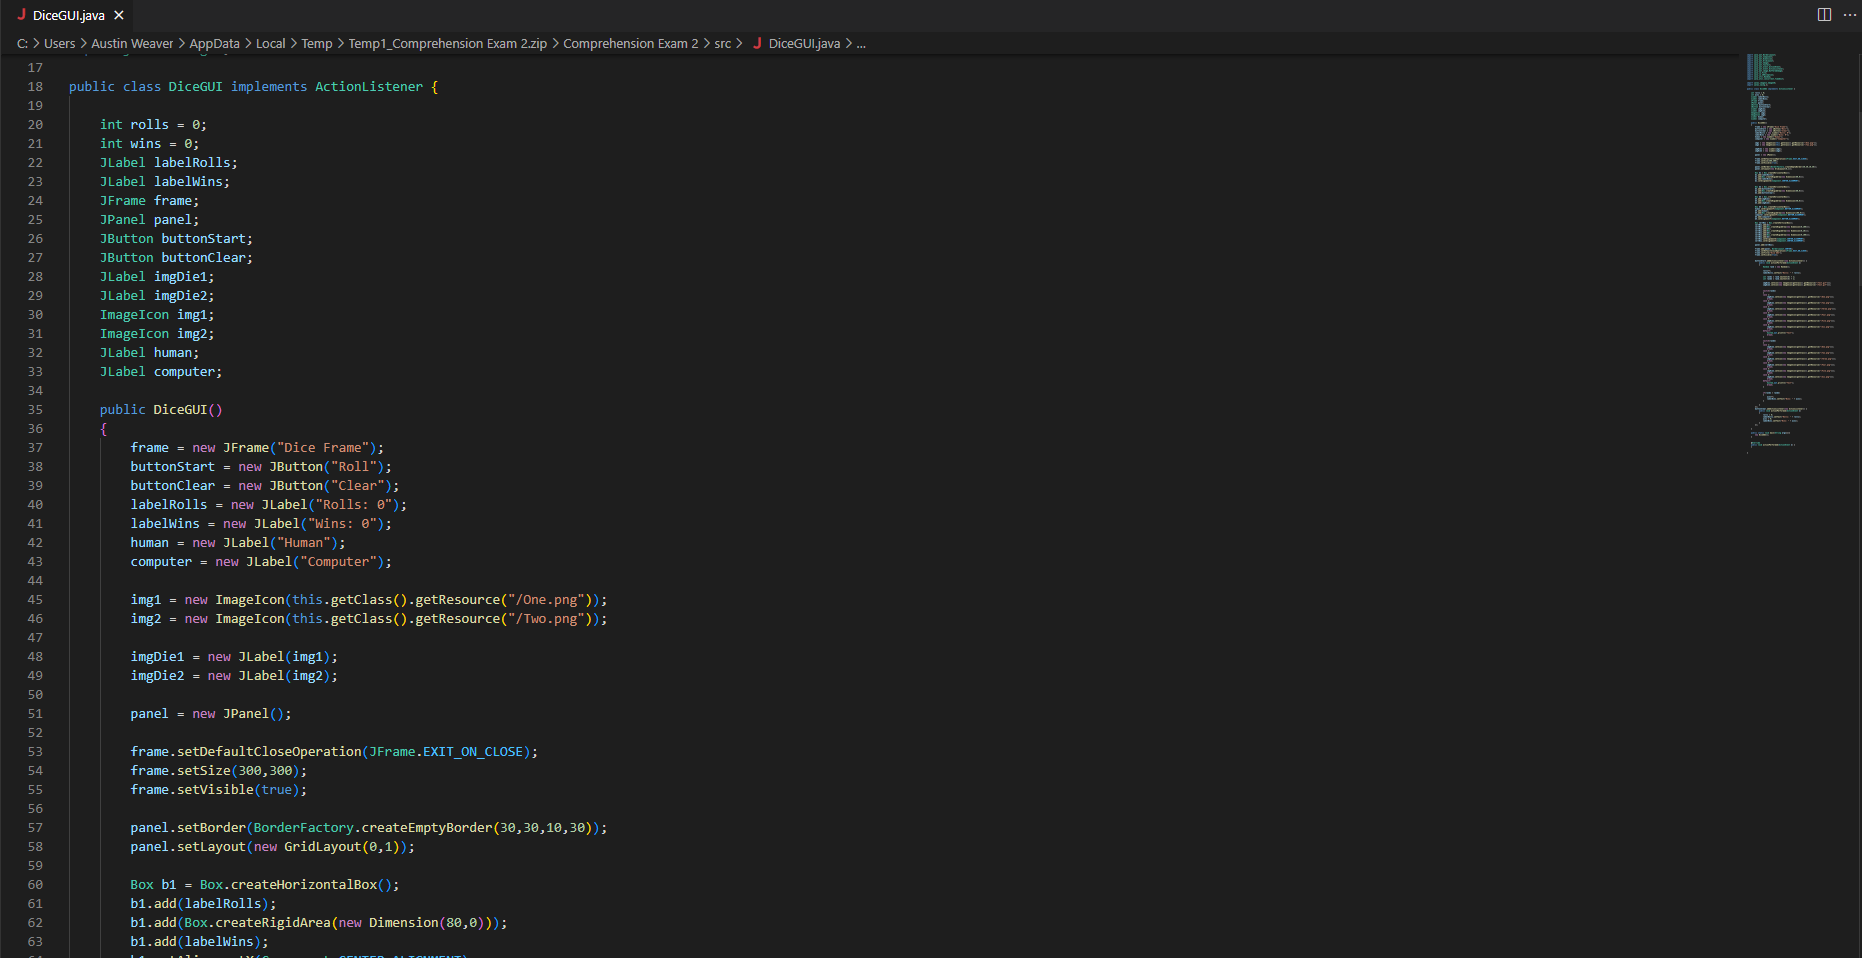Open the editor More Actions menu
Viewport: 1862px width, 958px height.
(x=1849, y=15)
